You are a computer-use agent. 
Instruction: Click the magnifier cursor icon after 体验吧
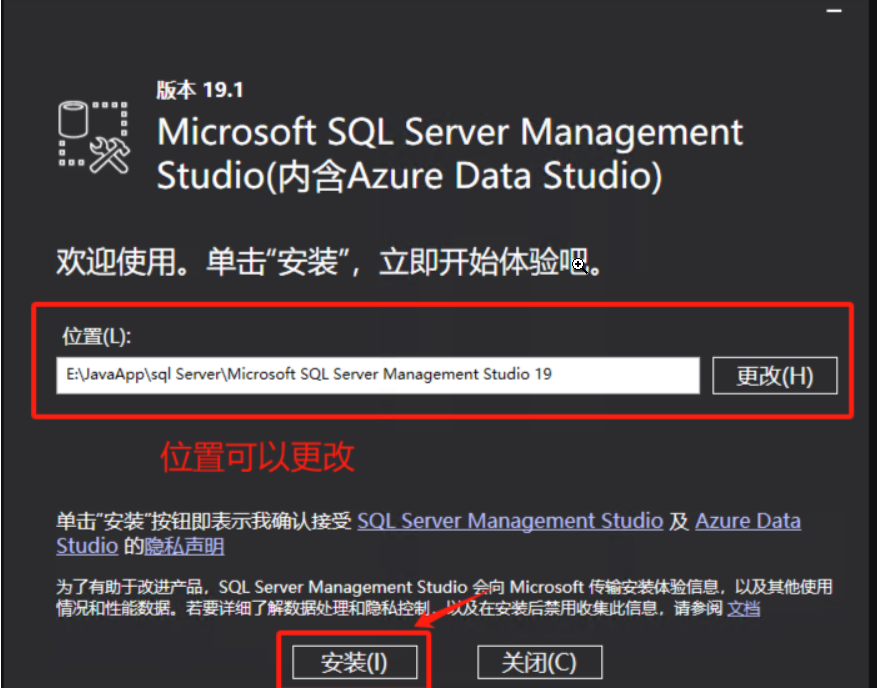pyautogui.click(x=579, y=265)
